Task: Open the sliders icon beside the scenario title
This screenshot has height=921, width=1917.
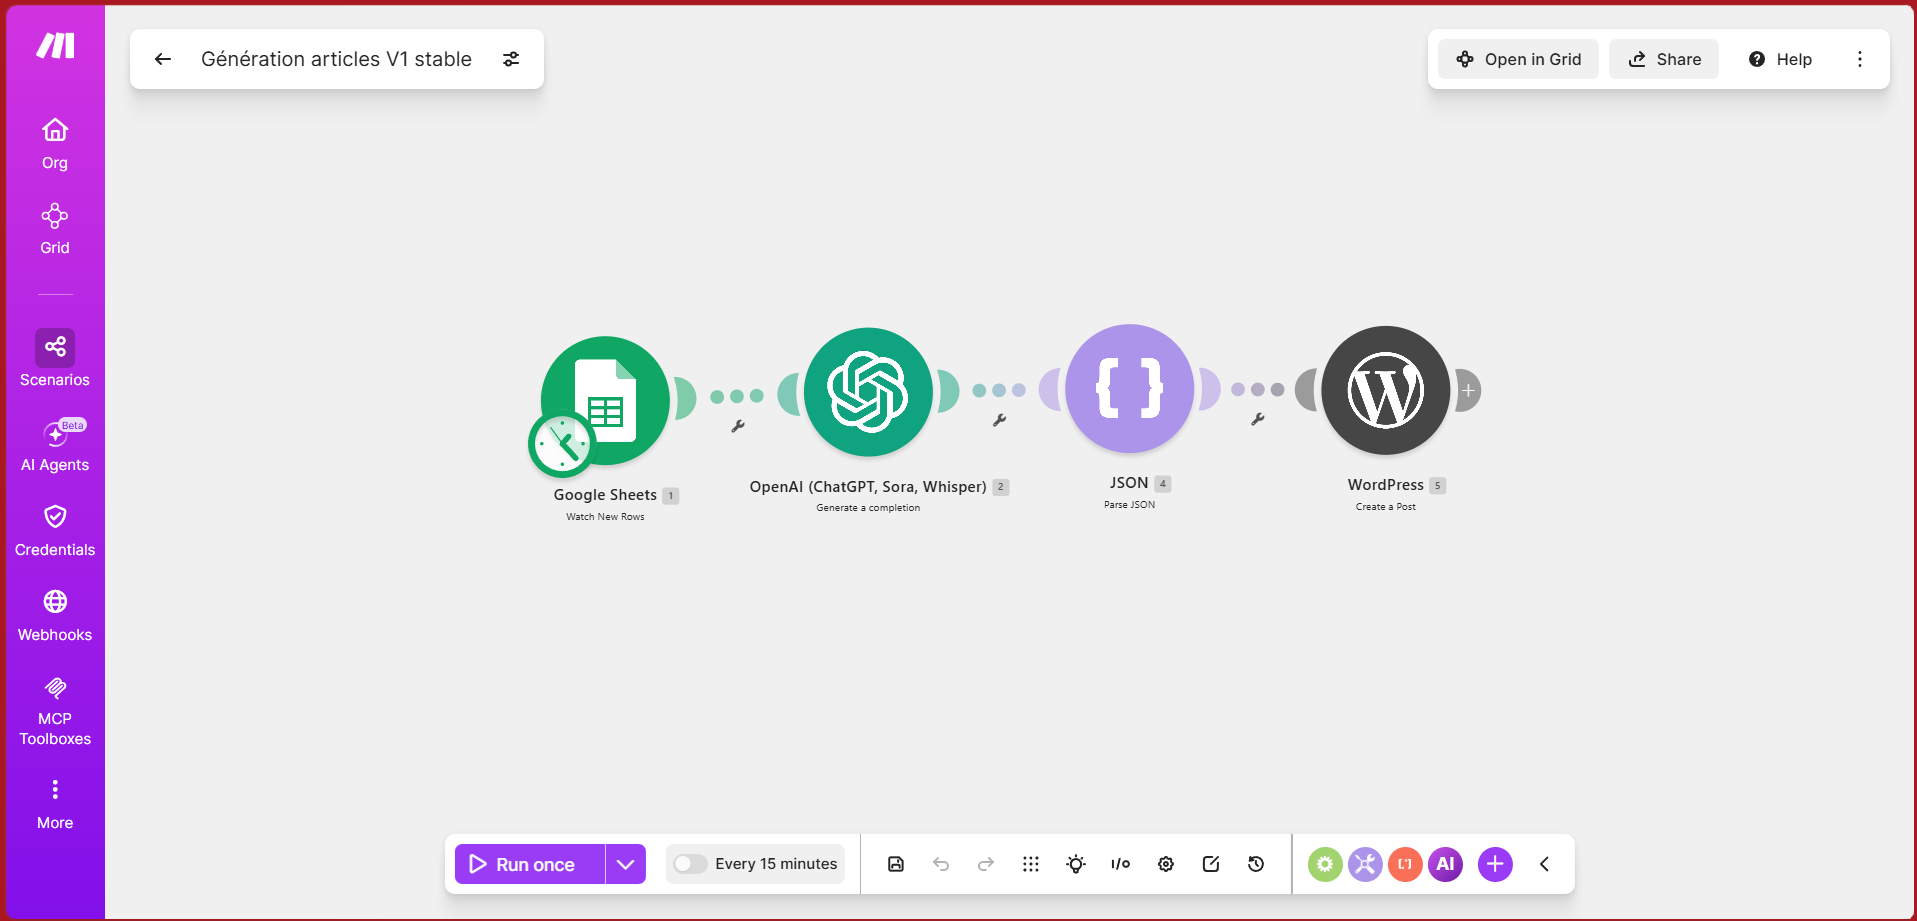Action: click(511, 59)
